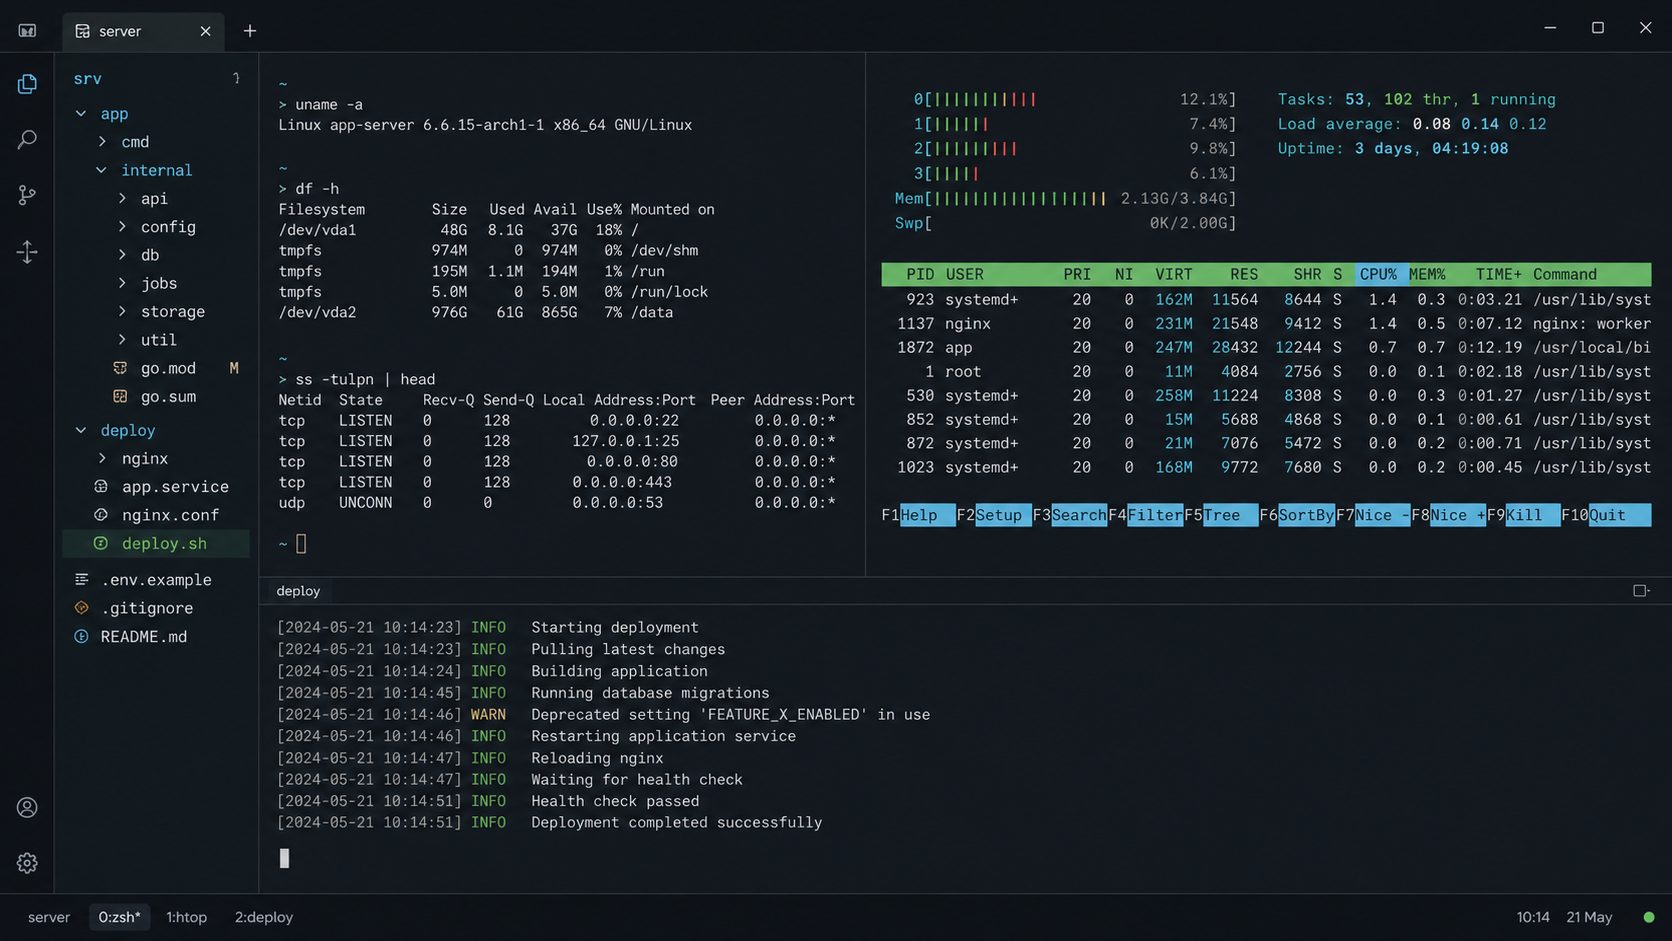
Task: Select the PID 1872 app process row
Action: coord(1266,348)
